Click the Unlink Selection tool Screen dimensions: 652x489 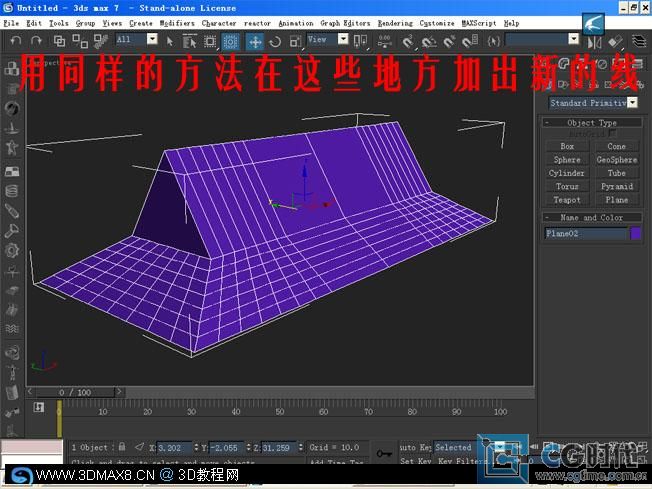[x=80, y=41]
